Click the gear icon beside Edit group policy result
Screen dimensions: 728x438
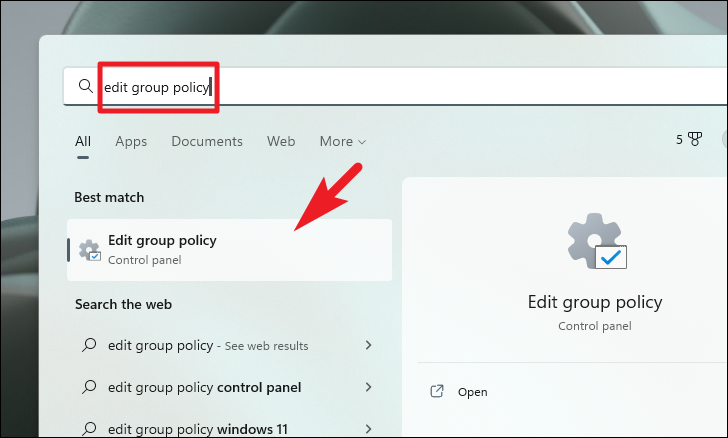coord(90,250)
